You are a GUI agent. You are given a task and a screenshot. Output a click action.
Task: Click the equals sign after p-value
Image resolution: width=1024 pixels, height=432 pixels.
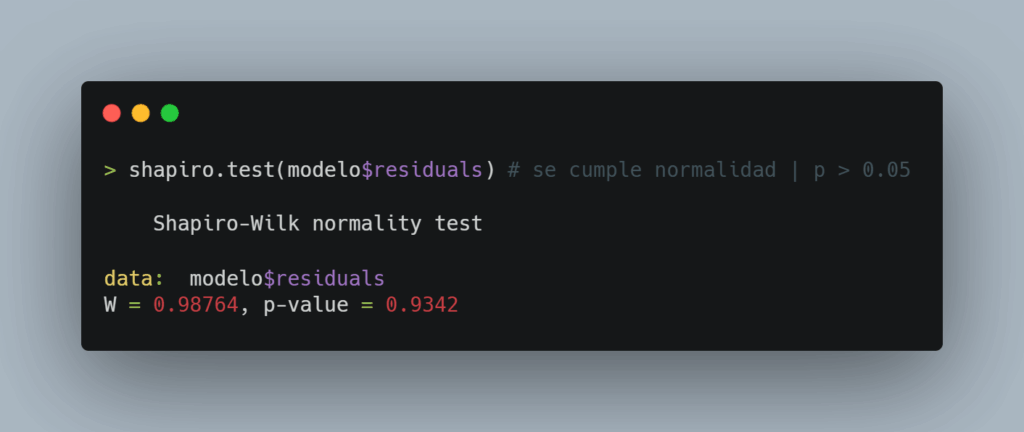(x=367, y=305)
